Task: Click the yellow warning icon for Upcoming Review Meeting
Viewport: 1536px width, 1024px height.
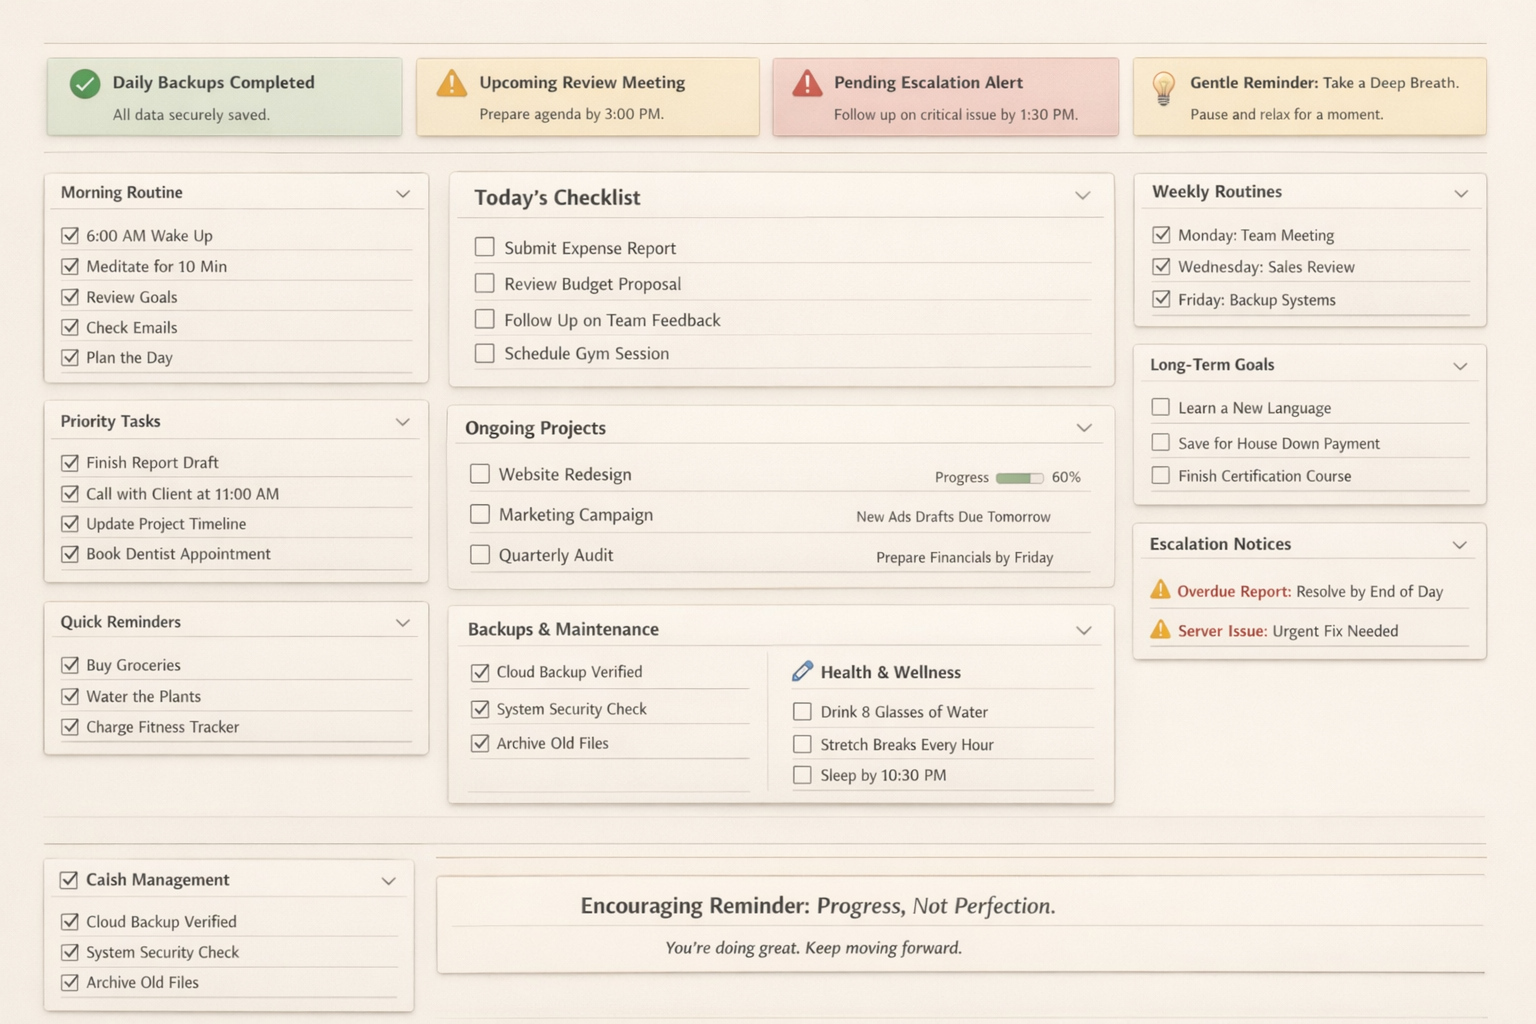Action: click(x=452, y=83)
